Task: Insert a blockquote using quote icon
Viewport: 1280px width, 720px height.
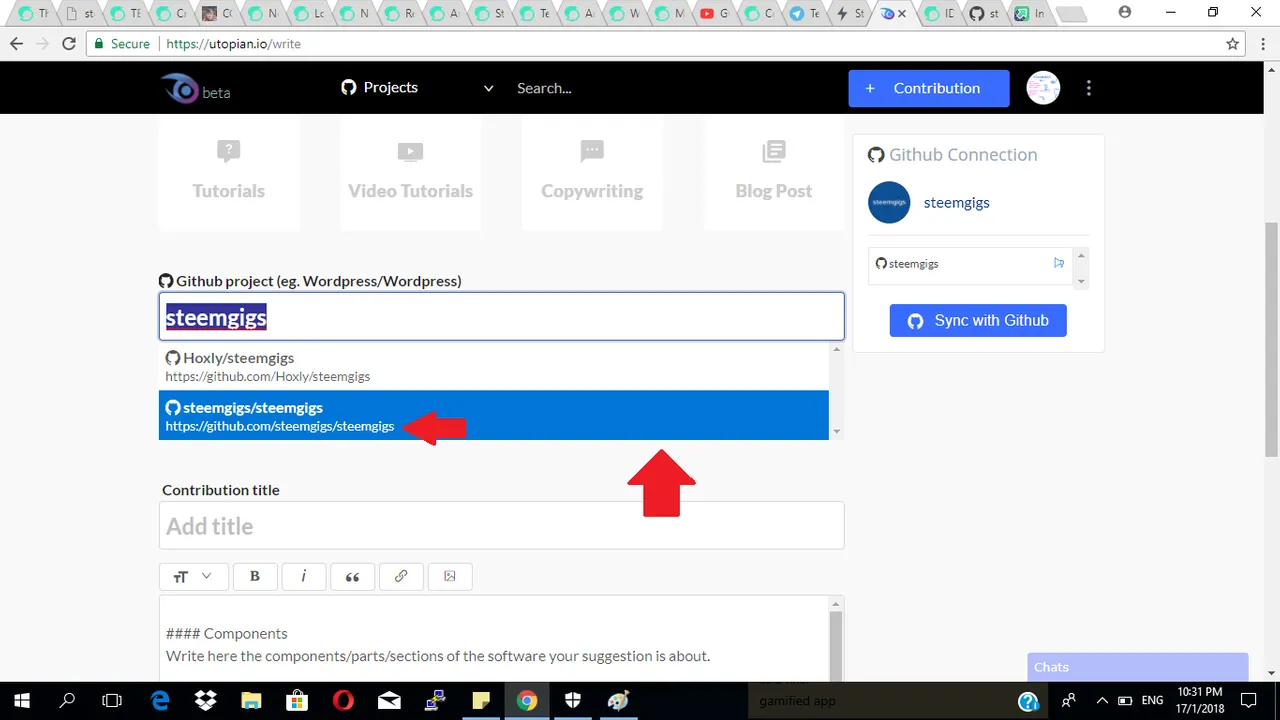Action: 352,576
